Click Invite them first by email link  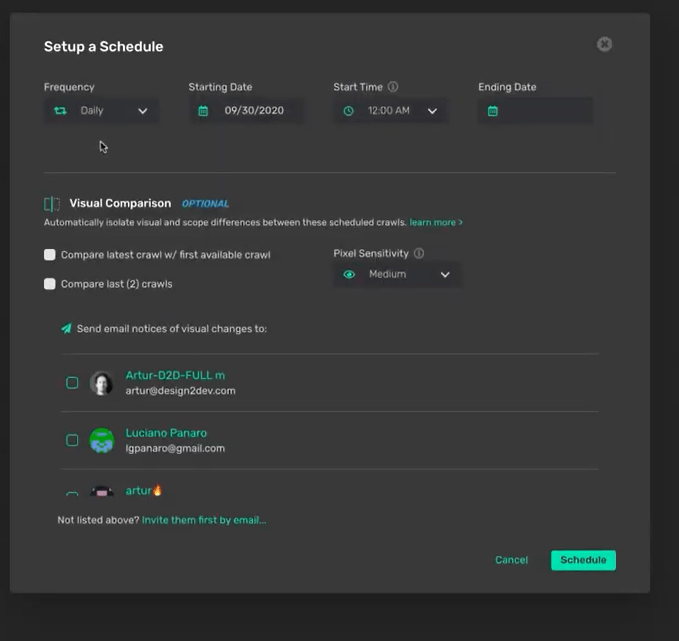coord(204,520)
